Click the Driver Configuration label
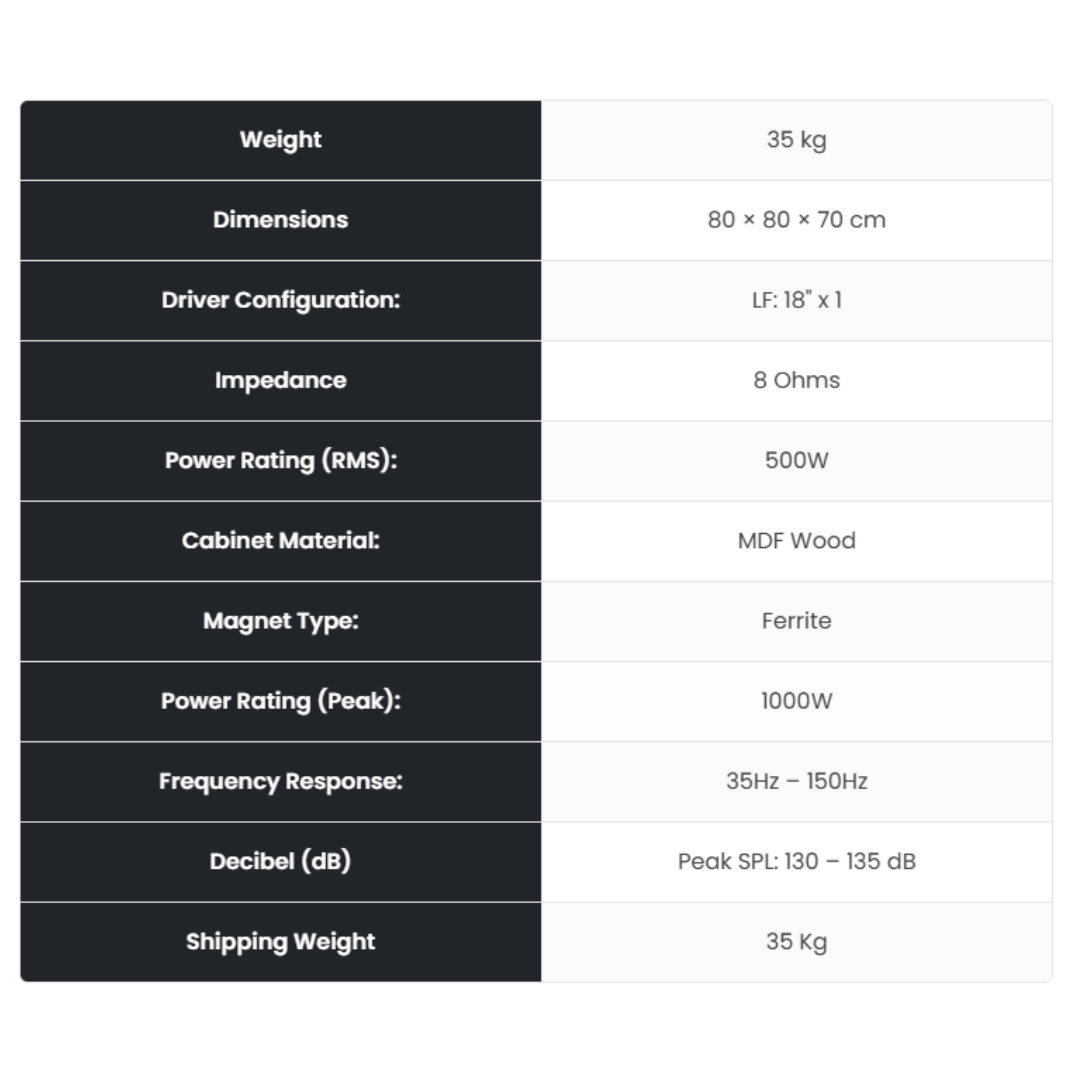The width and height of the screenshot is (1080, 1080). coord(281,300)
